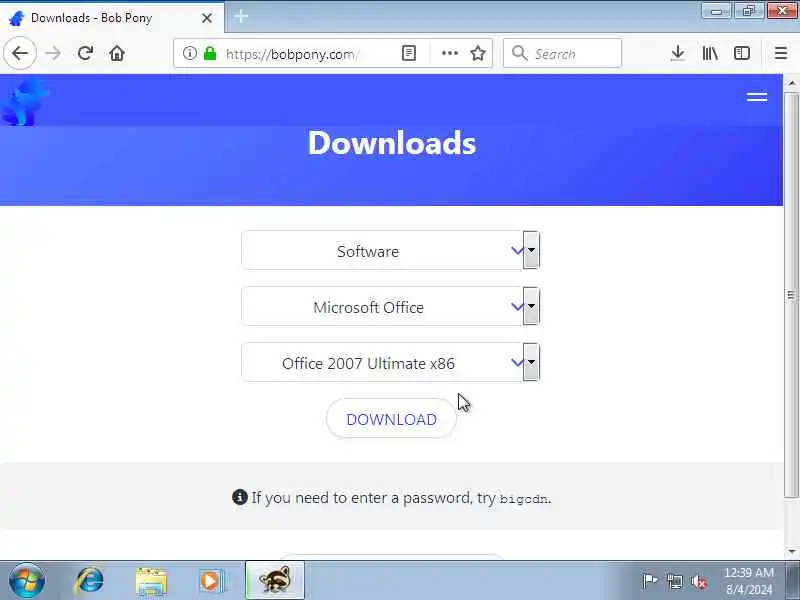Viewport: 800px width, 600px height.
Task: Expand the Office 2007 Ultimate x86 dropdown
Action: click(x=390, y=363)
